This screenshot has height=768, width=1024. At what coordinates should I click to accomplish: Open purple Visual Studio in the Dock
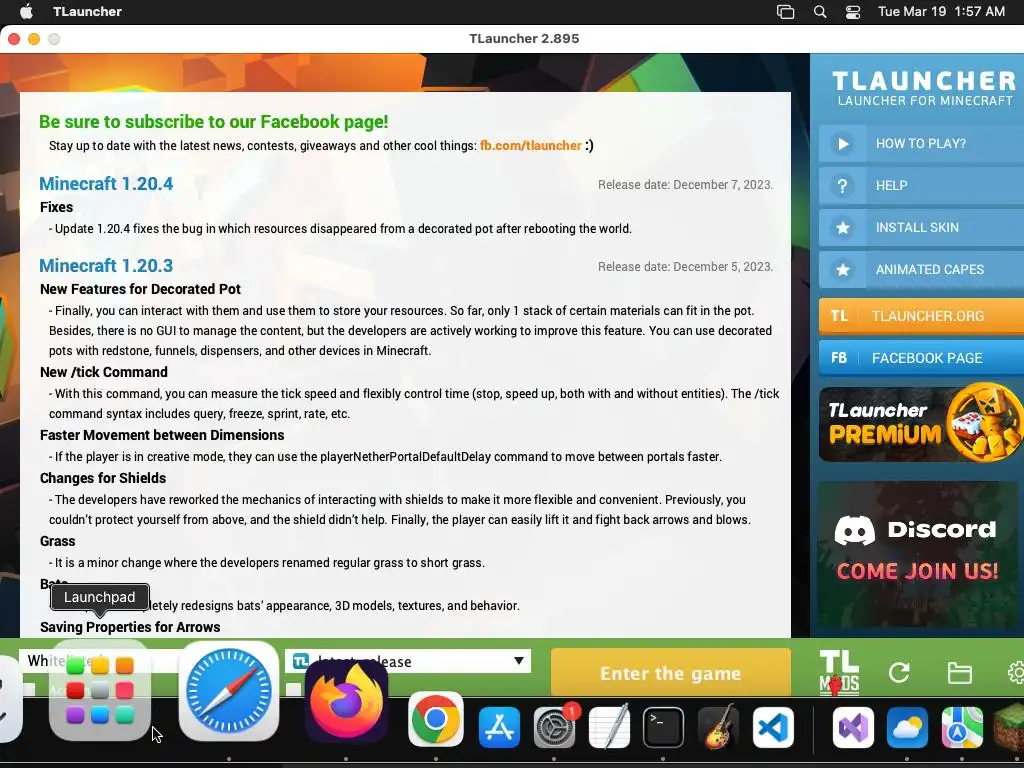click(853, 727)
